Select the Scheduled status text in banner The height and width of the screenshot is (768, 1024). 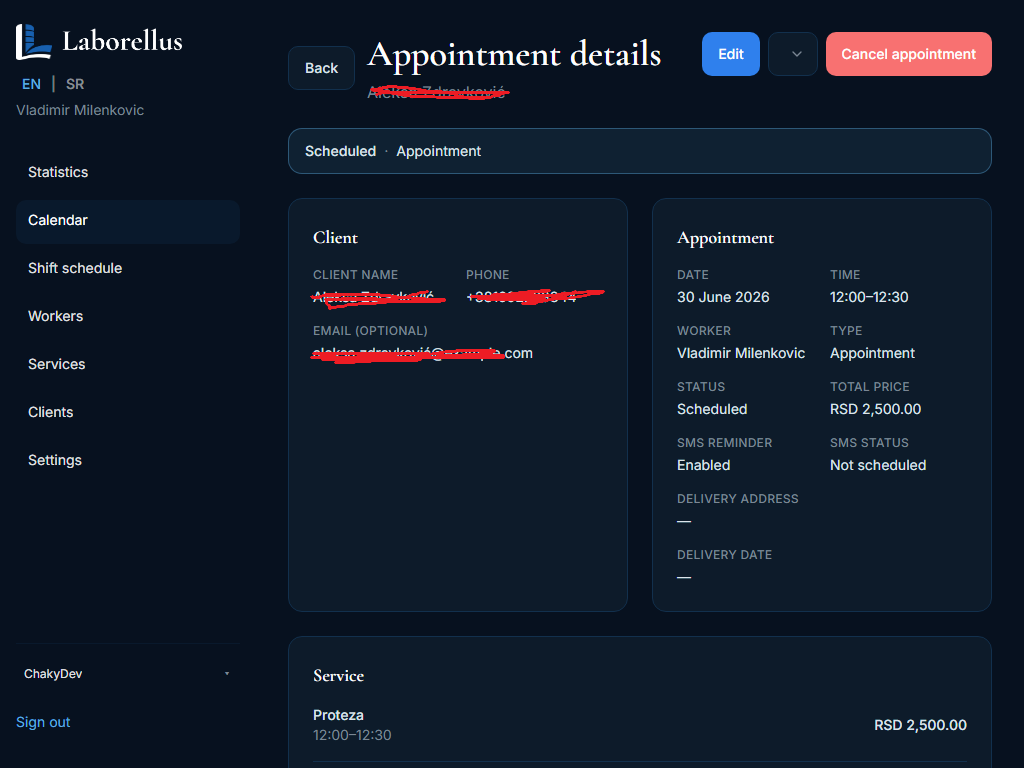pos(340,152)
